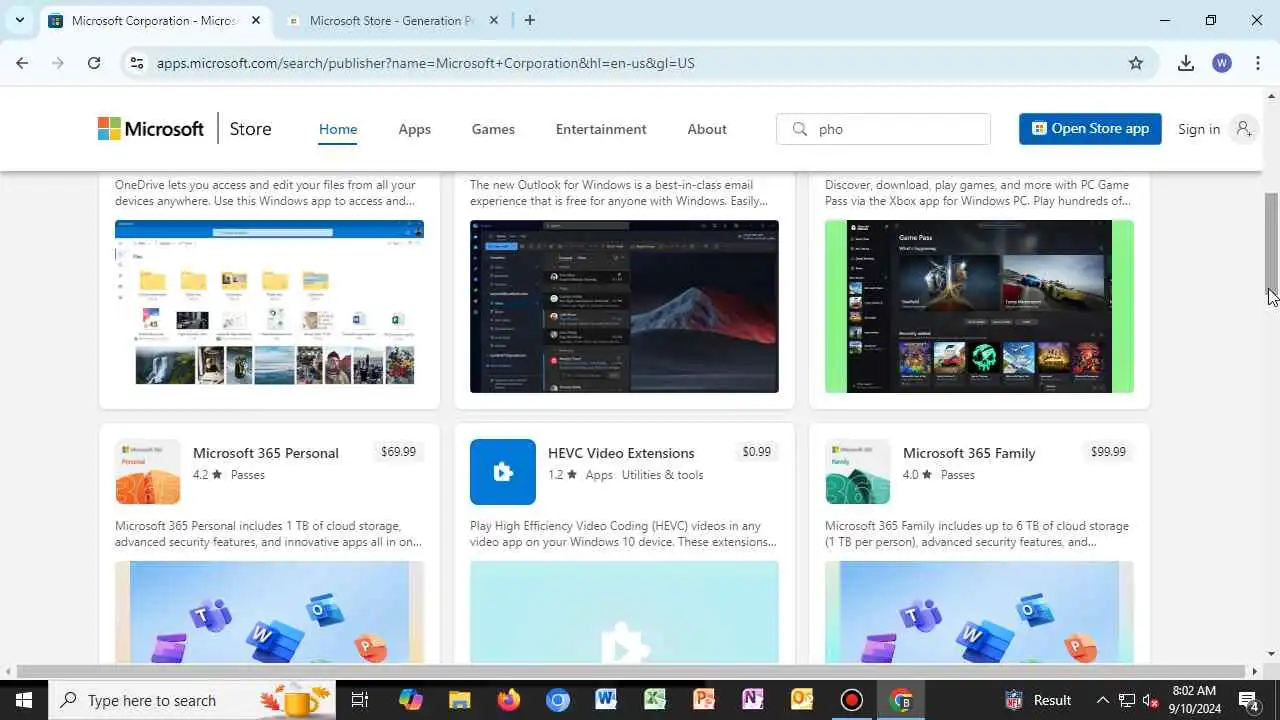The height and width of the screenshot is (720, 1280).
Task: Reload the page
Action: pyautogui.click(x=94, y=63)
